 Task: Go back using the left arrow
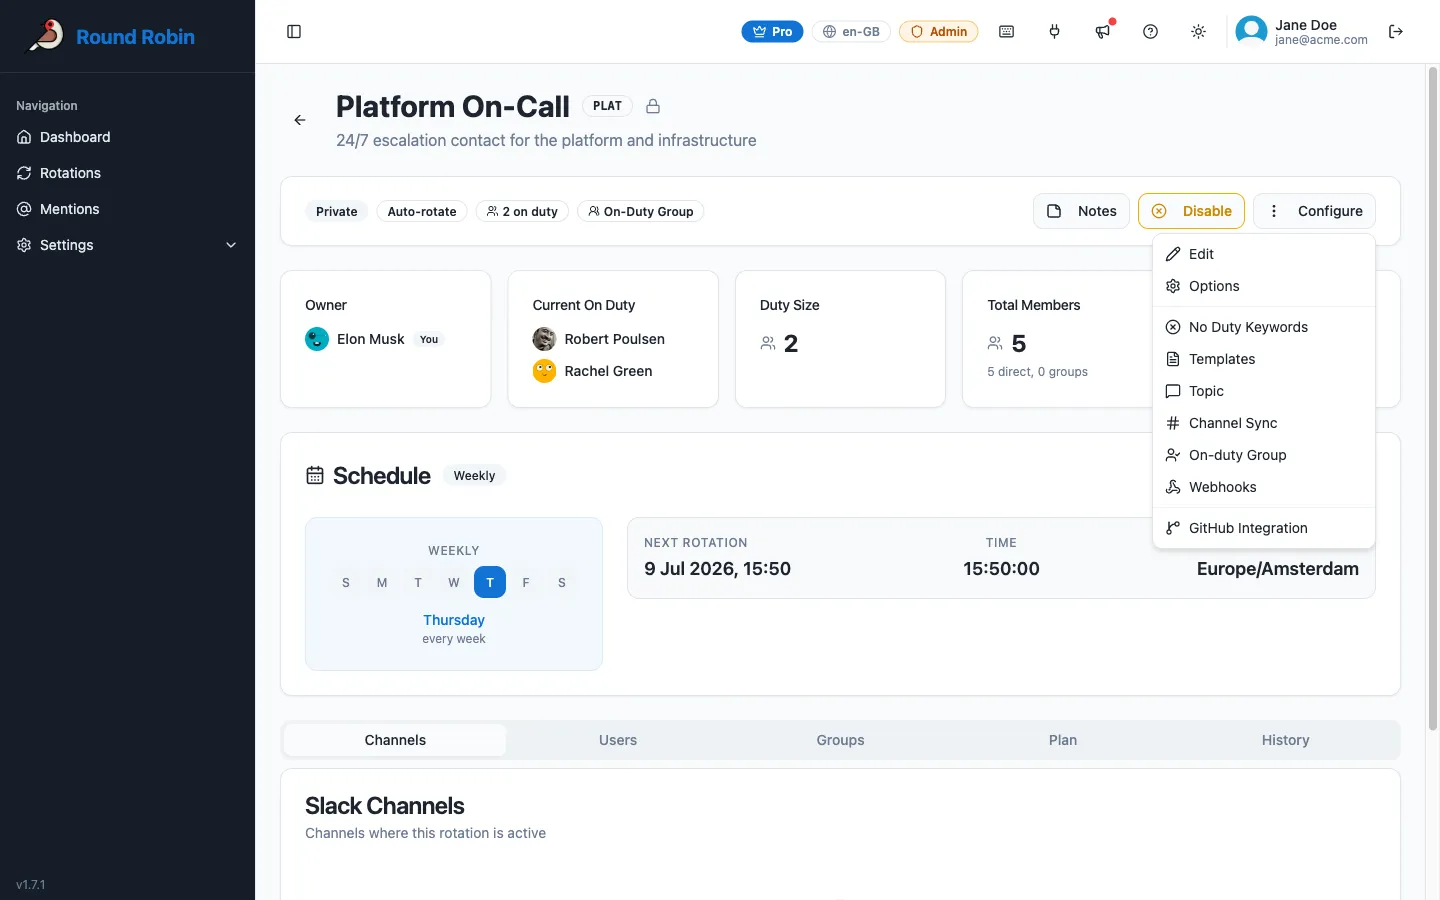point(300,120)
